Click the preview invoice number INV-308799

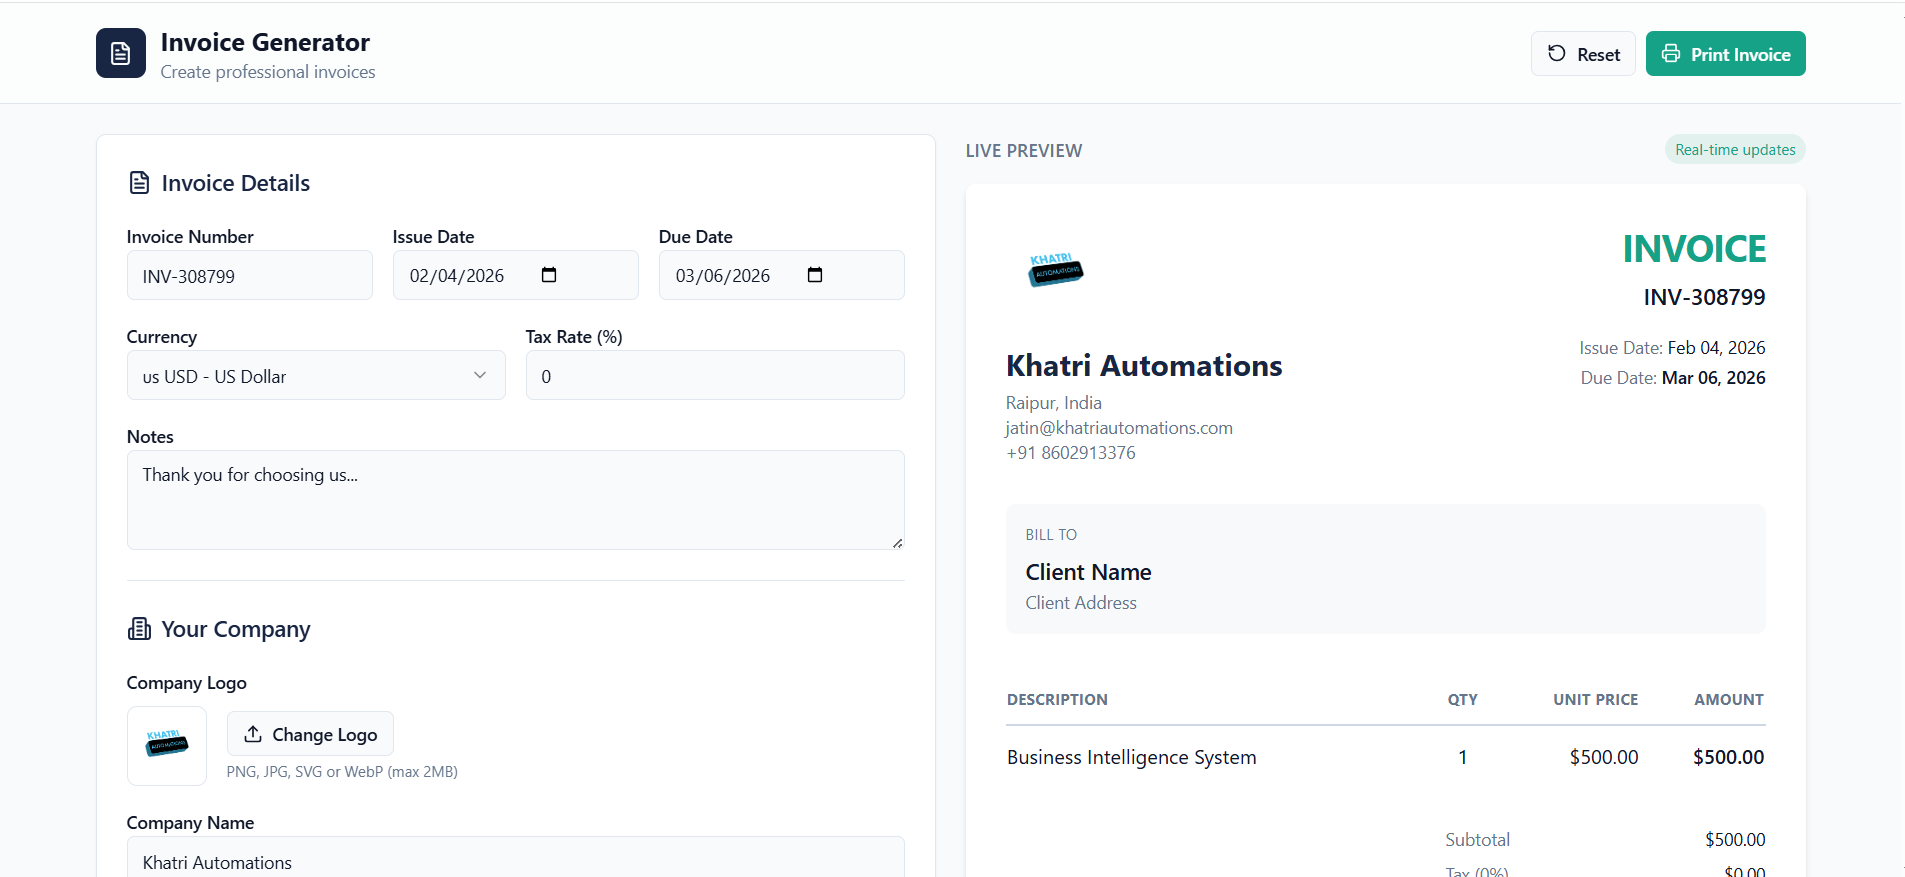tap(1704, 297)
